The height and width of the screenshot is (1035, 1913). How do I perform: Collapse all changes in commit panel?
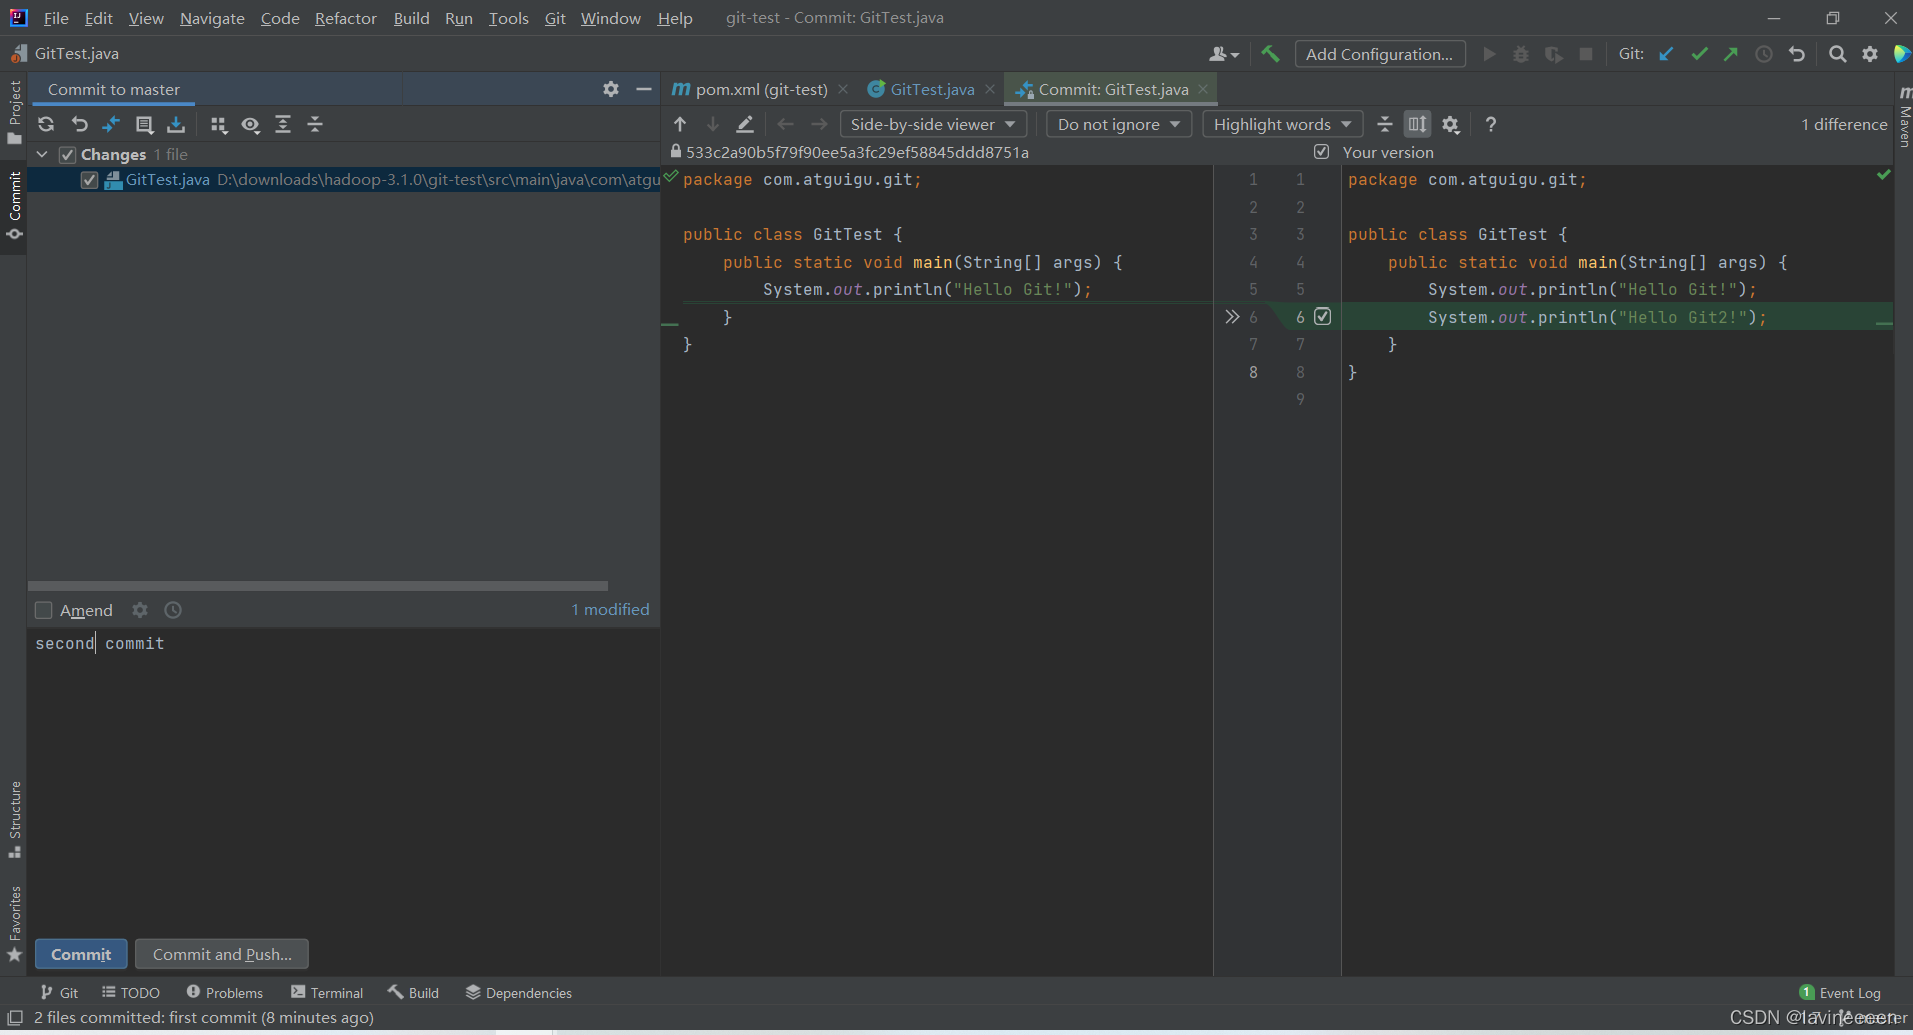(315, 124)
